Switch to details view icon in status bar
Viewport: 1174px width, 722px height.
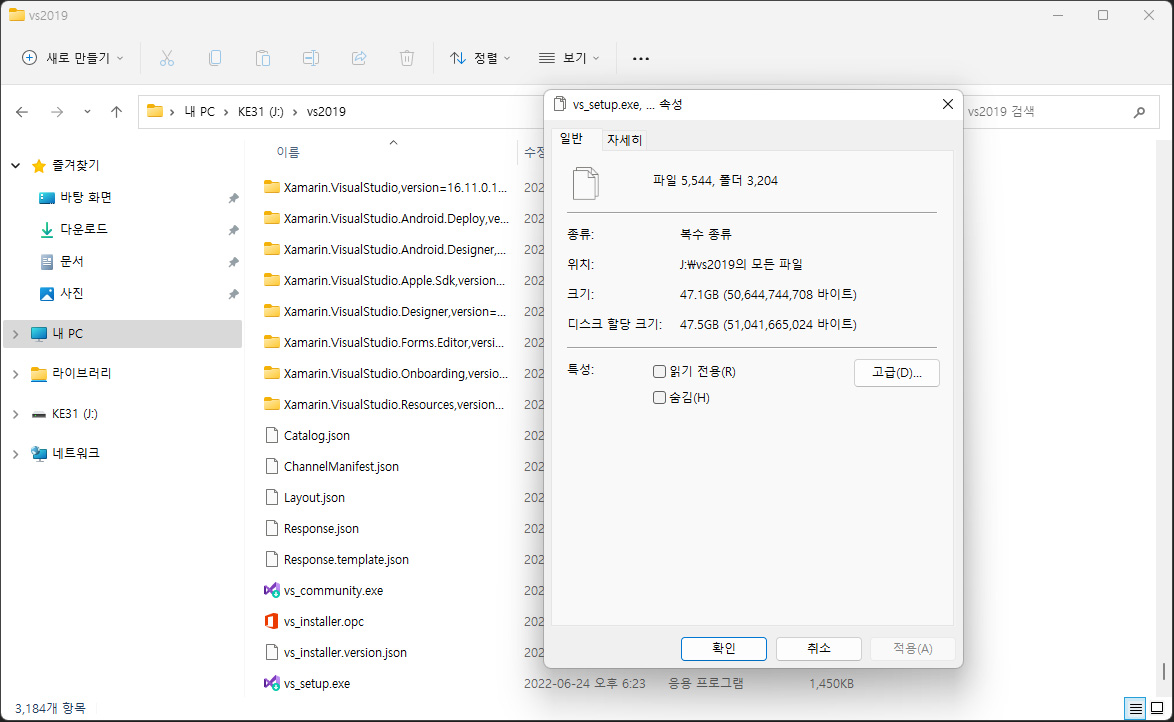point(1136,709)
